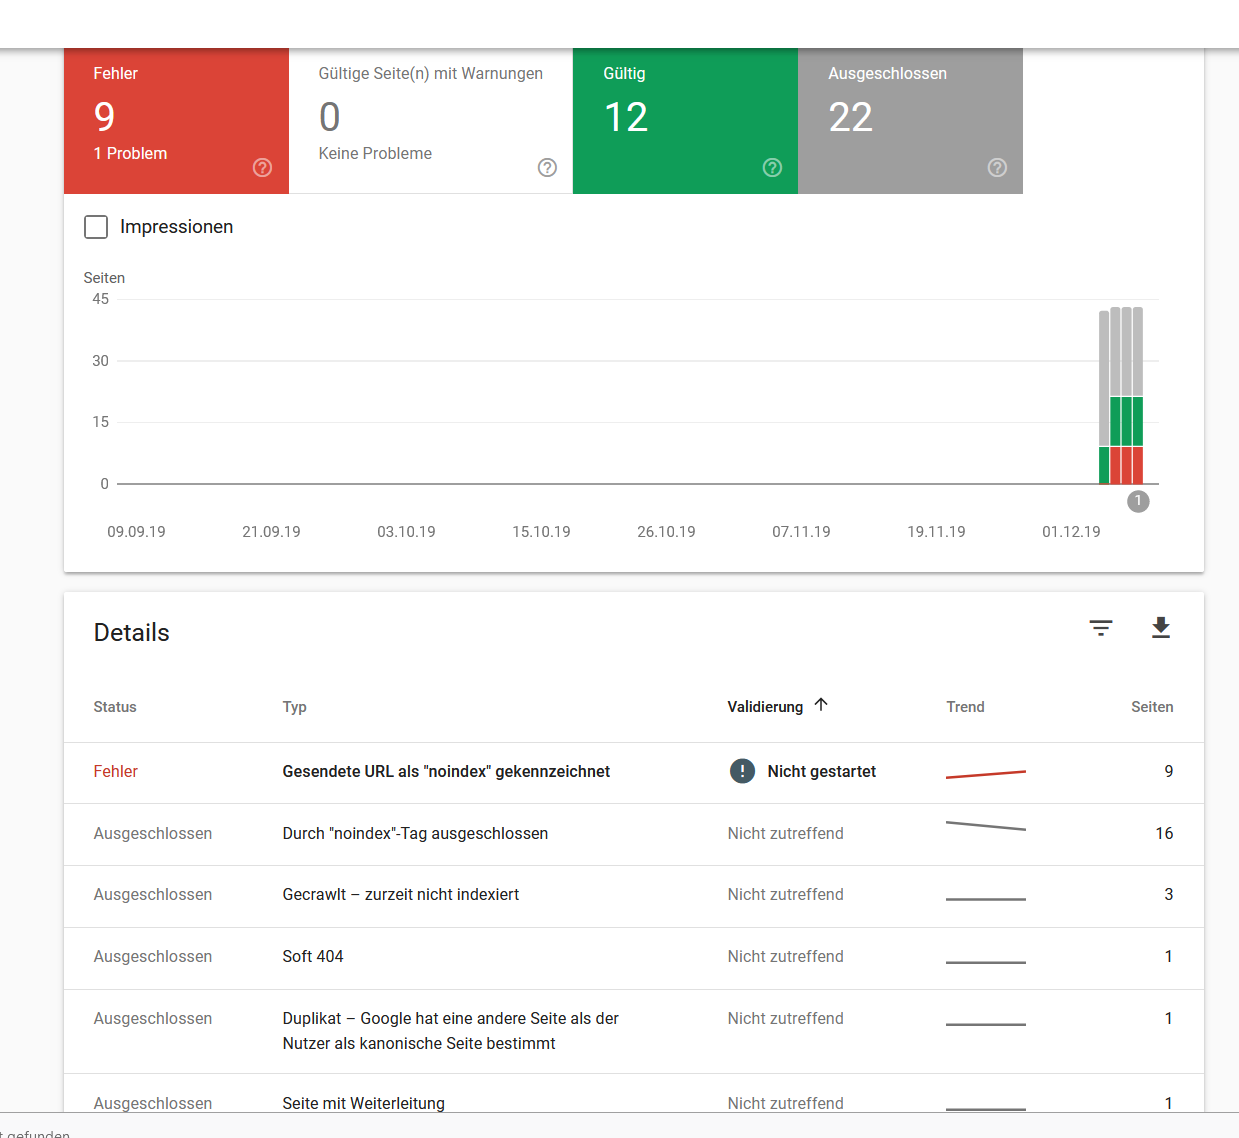This screenshot has height=1138, width=1239.
Task: Click the red Fehler status label in table
Action: coord(115,771)
